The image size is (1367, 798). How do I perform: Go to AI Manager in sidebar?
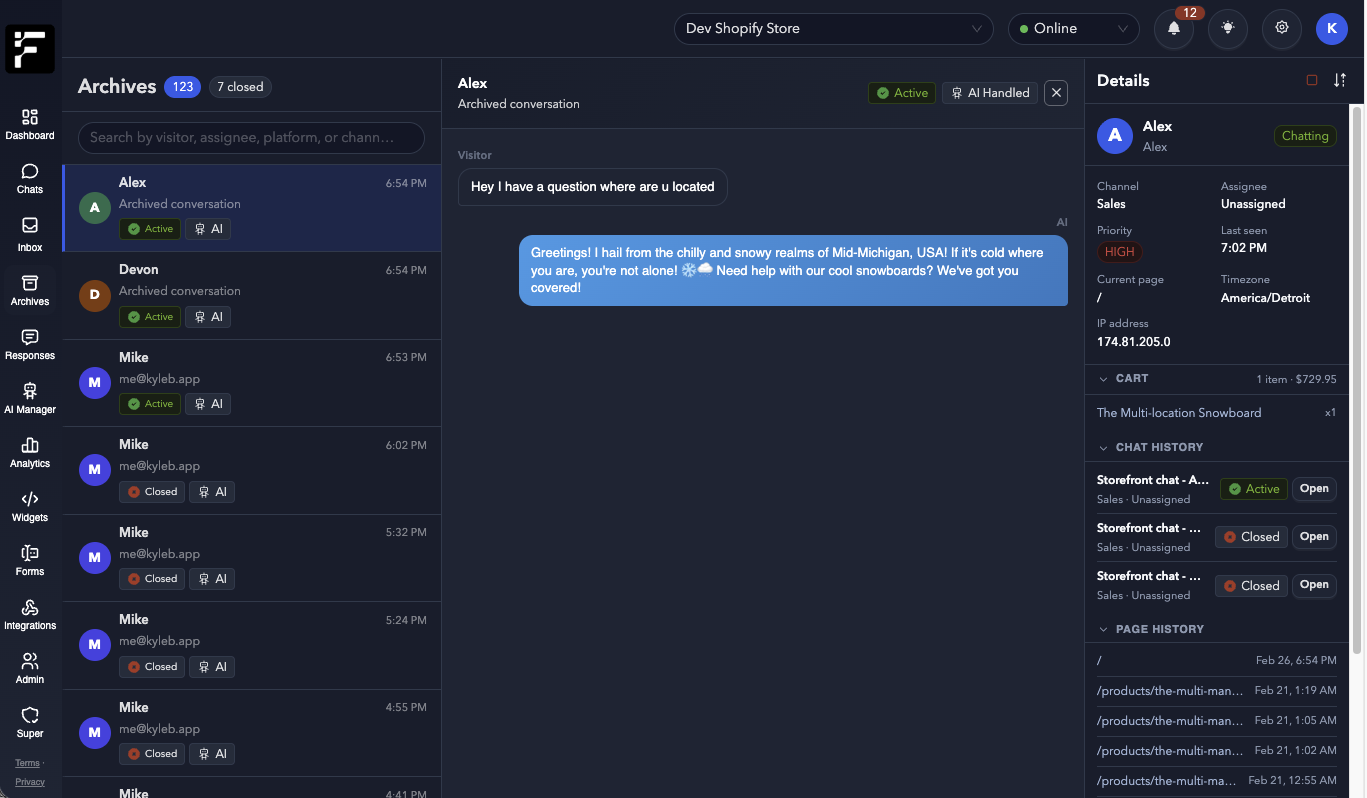pos(30,397)
